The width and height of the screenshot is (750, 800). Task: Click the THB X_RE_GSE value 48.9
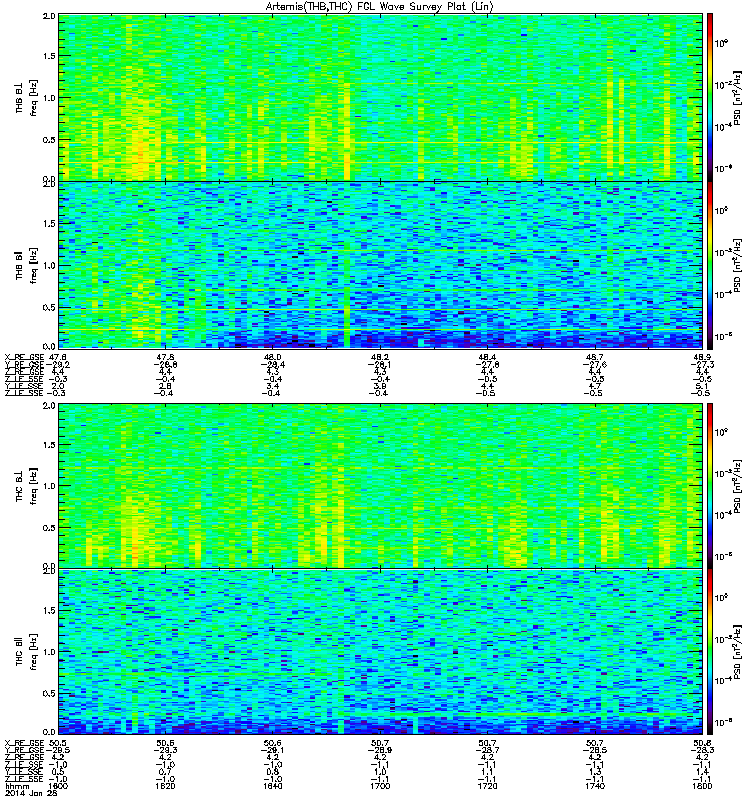[702, 357]
